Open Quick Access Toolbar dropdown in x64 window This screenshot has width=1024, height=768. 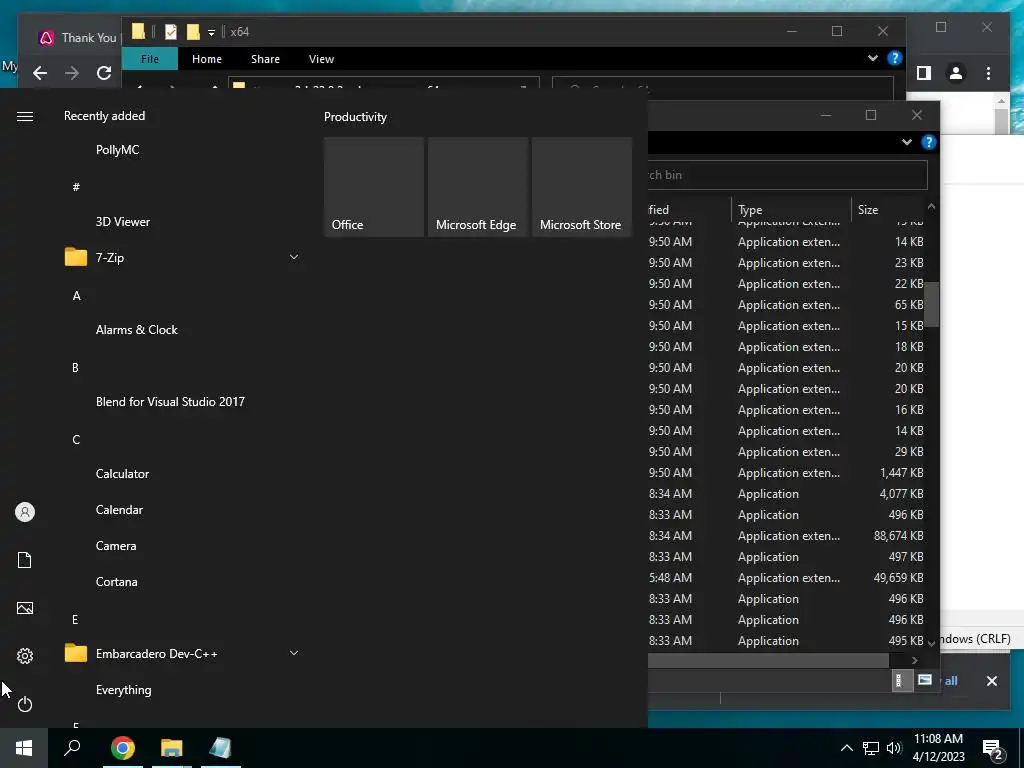tap(211, 32)
